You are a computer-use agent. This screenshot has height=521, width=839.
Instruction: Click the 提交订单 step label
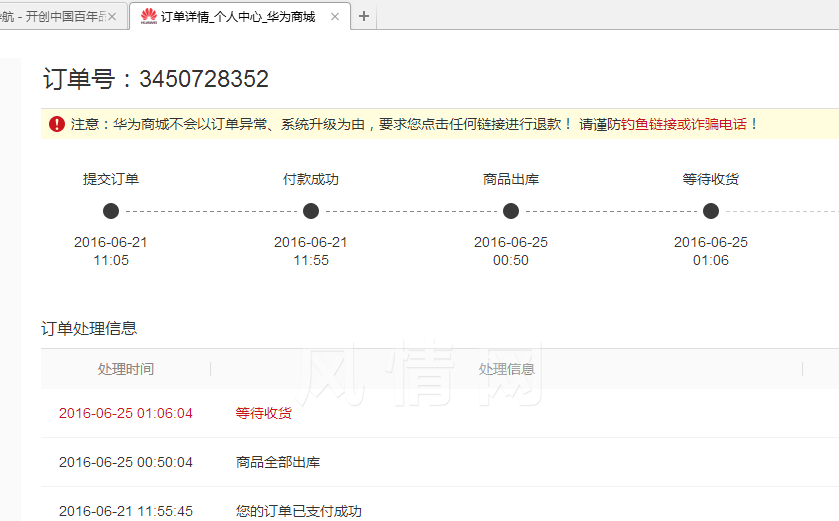click(111, 179)
